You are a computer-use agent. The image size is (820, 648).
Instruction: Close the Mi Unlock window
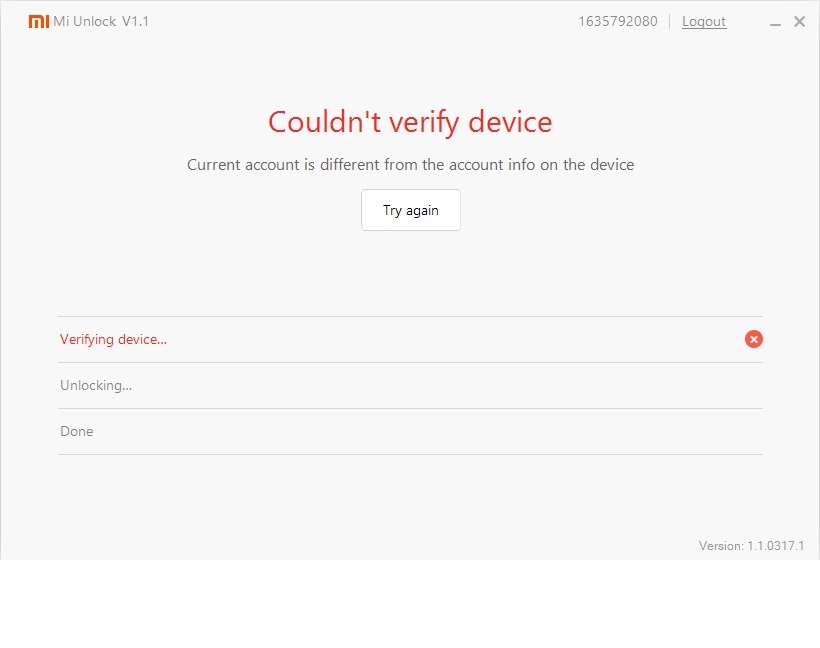coord(799,21)
